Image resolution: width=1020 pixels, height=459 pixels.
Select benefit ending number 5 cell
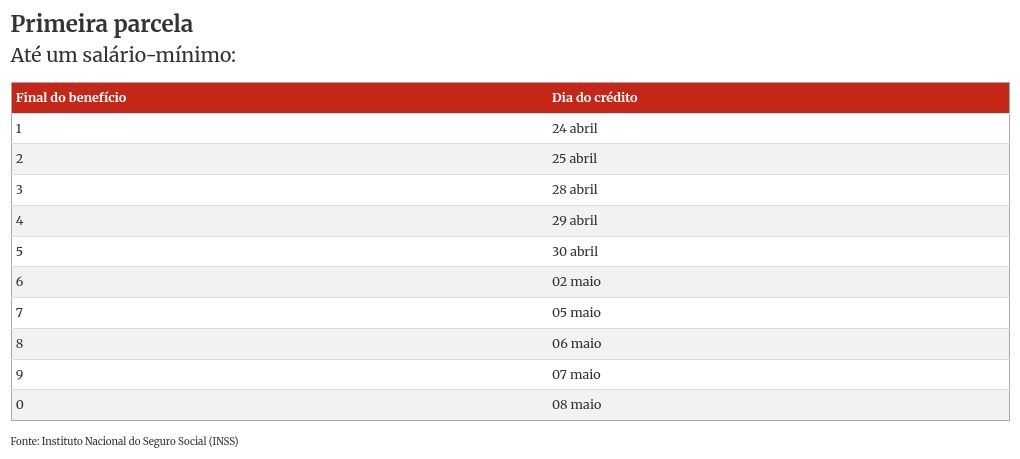280,251
